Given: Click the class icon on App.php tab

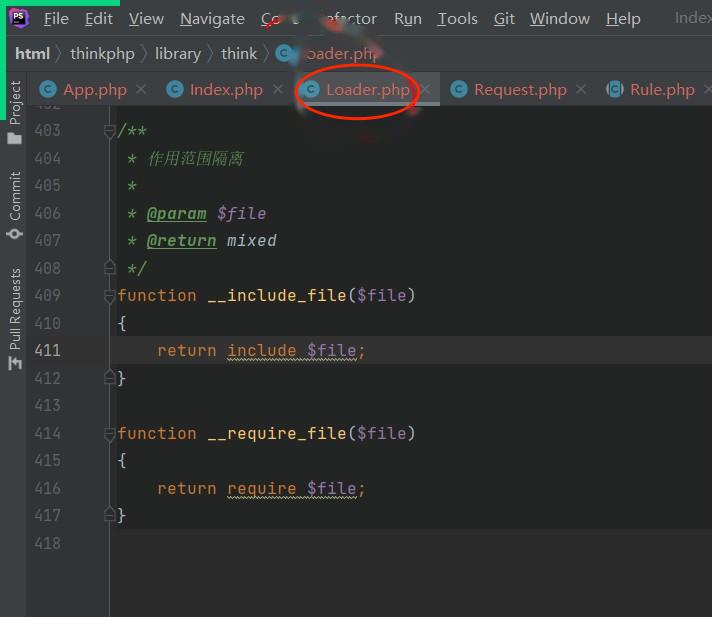Looking at the screenshot, I should coord(48,89).
